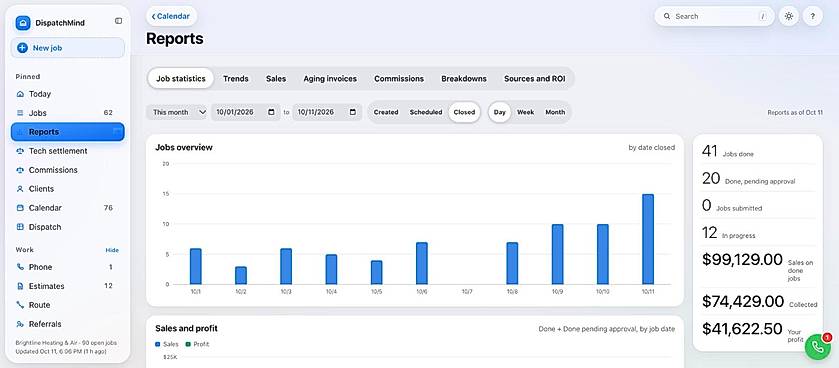Open Aging invoices tab
The width and height of the screenshot is (839, 368).
coord(330,79)
